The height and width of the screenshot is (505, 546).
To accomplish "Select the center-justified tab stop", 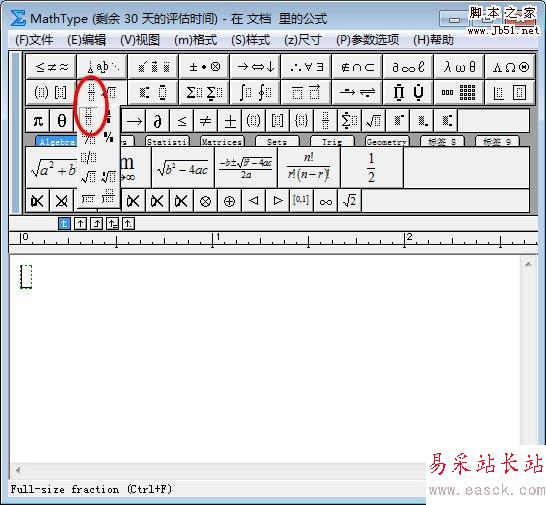I will coord(80,223).
